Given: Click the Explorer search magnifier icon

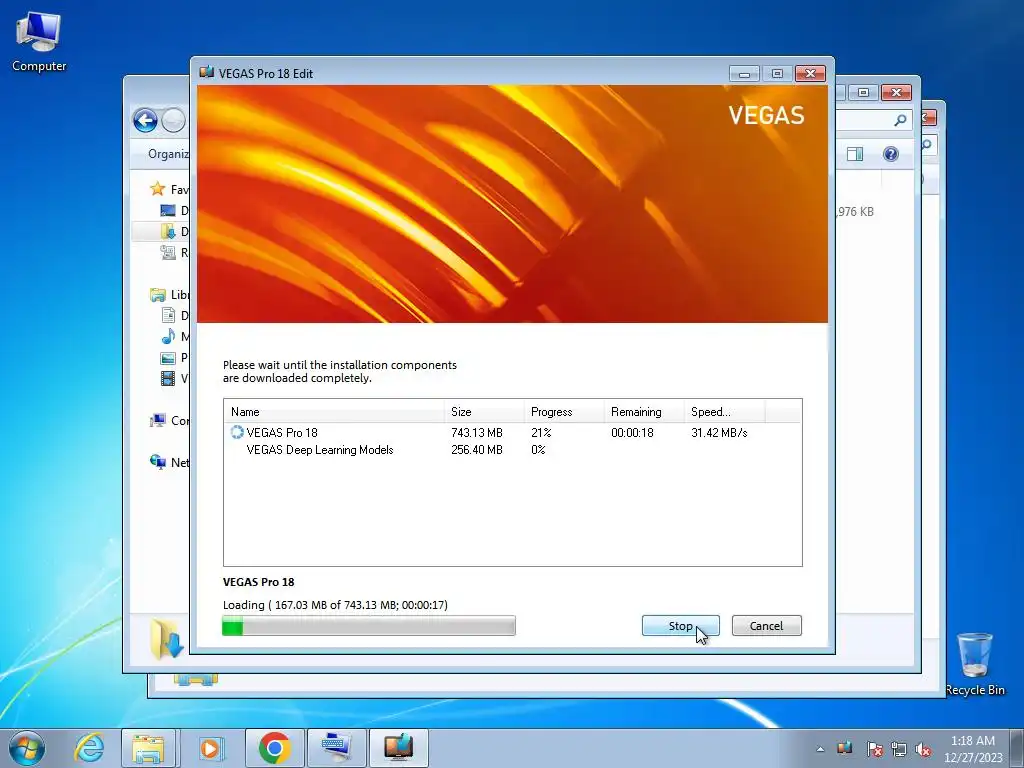Looking at the screenshot, I should click(901, 120).
